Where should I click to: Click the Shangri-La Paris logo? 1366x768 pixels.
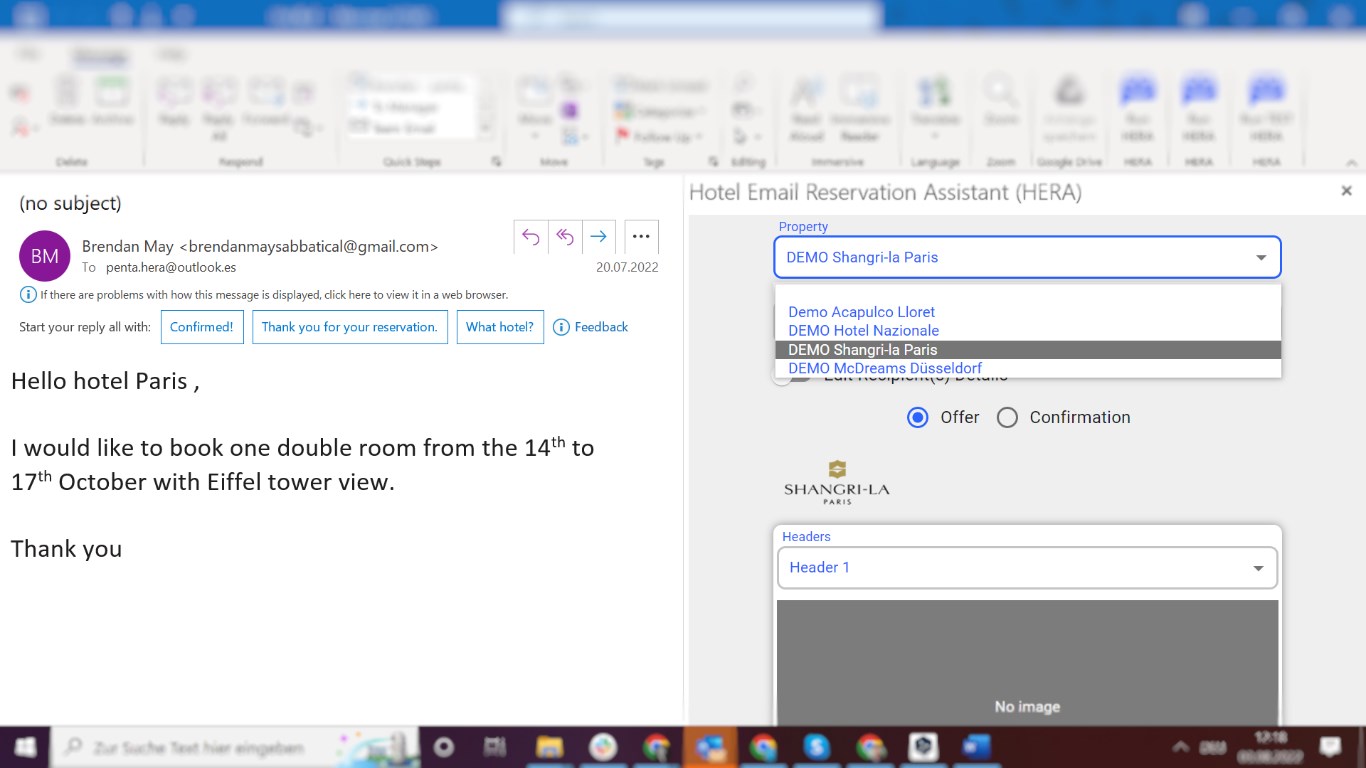[837, 482]
